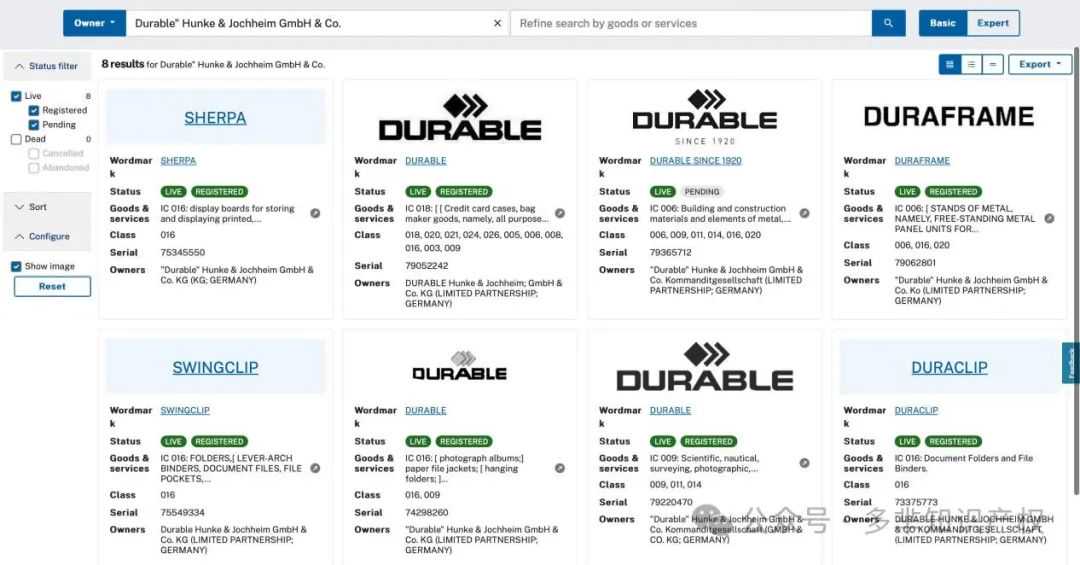Collapse the Status filter section
This screenshot has width=1080, height=565.
(x=47, y=66)
